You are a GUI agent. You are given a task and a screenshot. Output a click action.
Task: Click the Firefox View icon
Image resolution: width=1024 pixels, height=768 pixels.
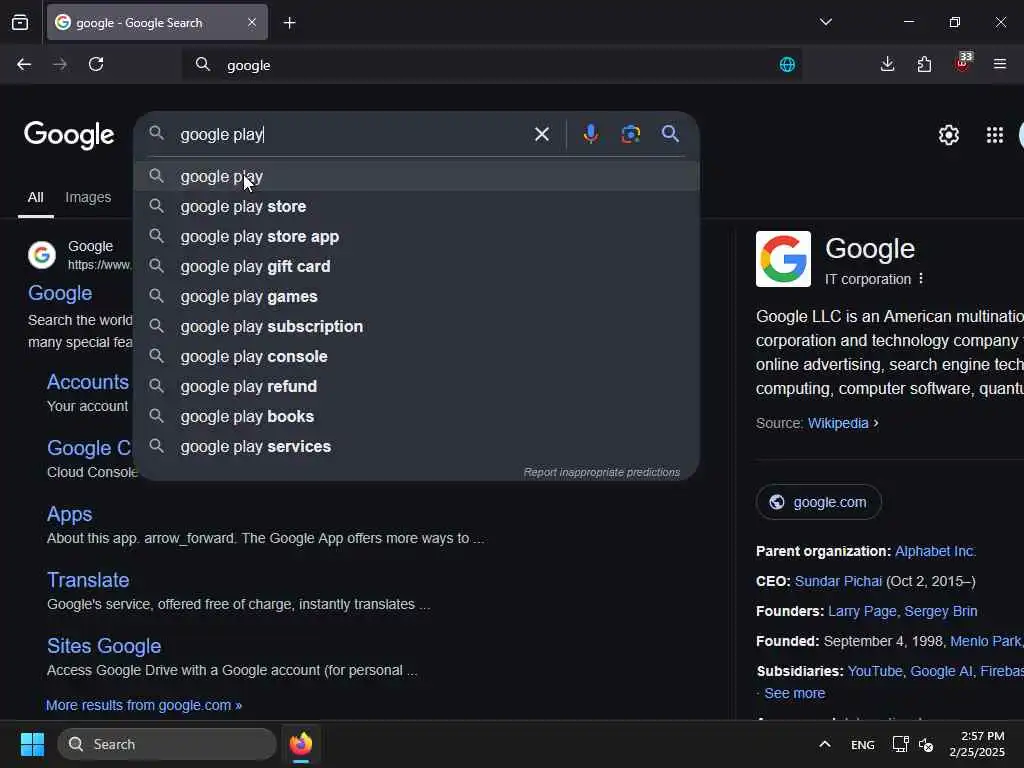click(x=20, y=22)
